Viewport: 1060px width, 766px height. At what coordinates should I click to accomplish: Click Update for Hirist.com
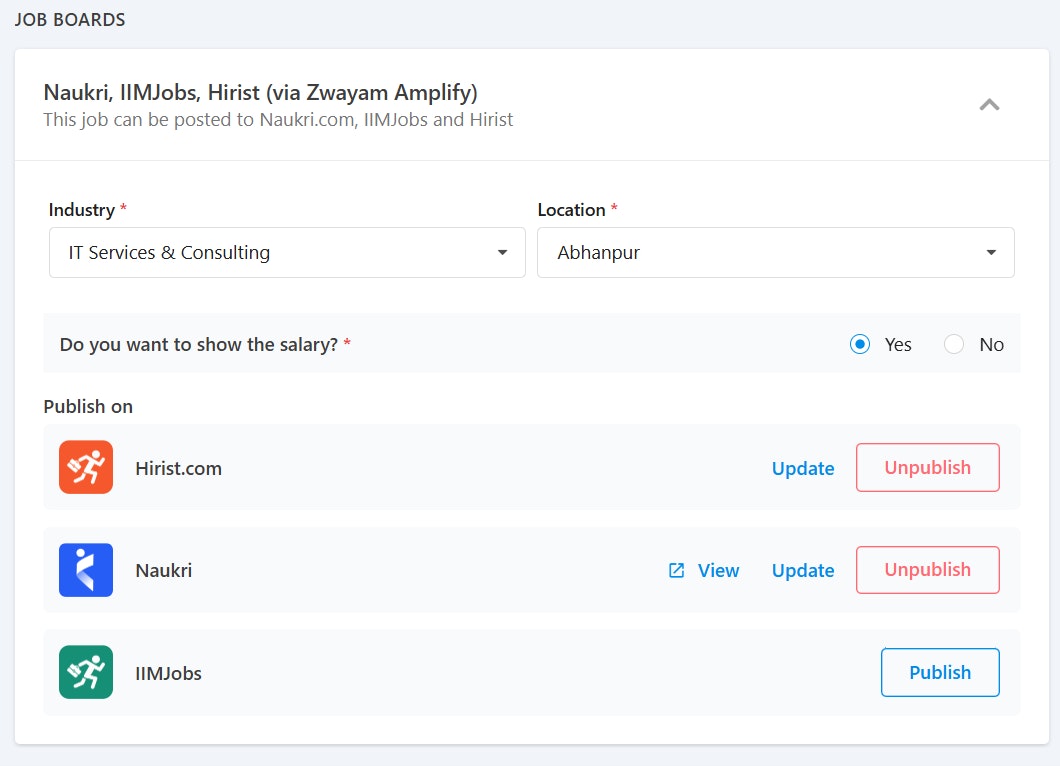point(803,469)
